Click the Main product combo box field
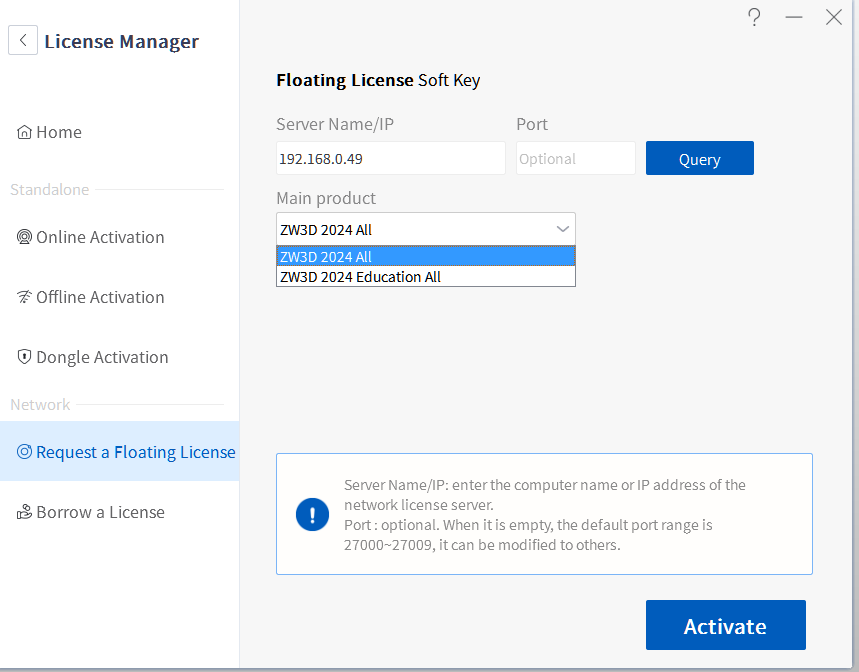The height and width of the screenshot is (672, 859). 426,229
